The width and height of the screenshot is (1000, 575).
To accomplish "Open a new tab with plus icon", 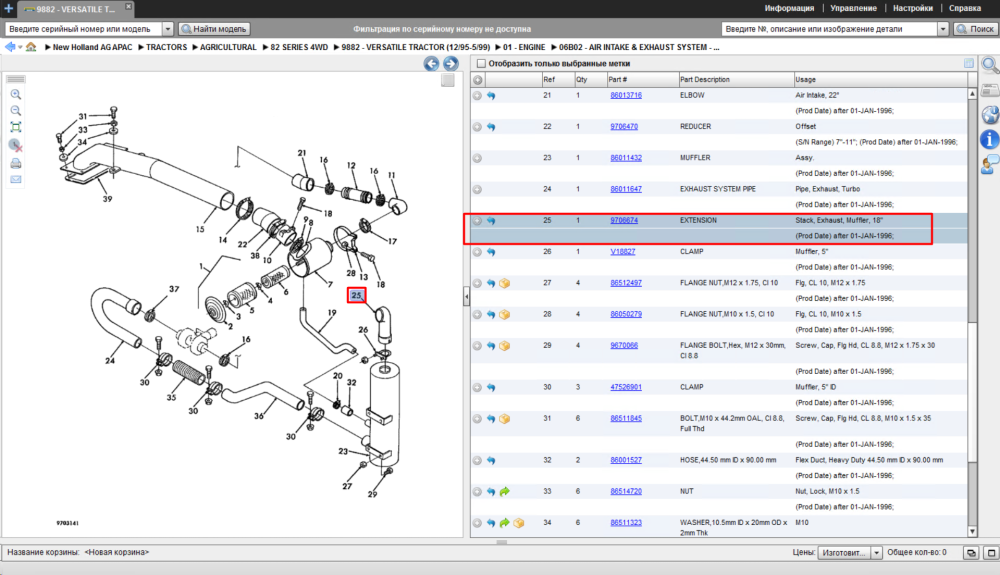I will (x=8, y=8).
